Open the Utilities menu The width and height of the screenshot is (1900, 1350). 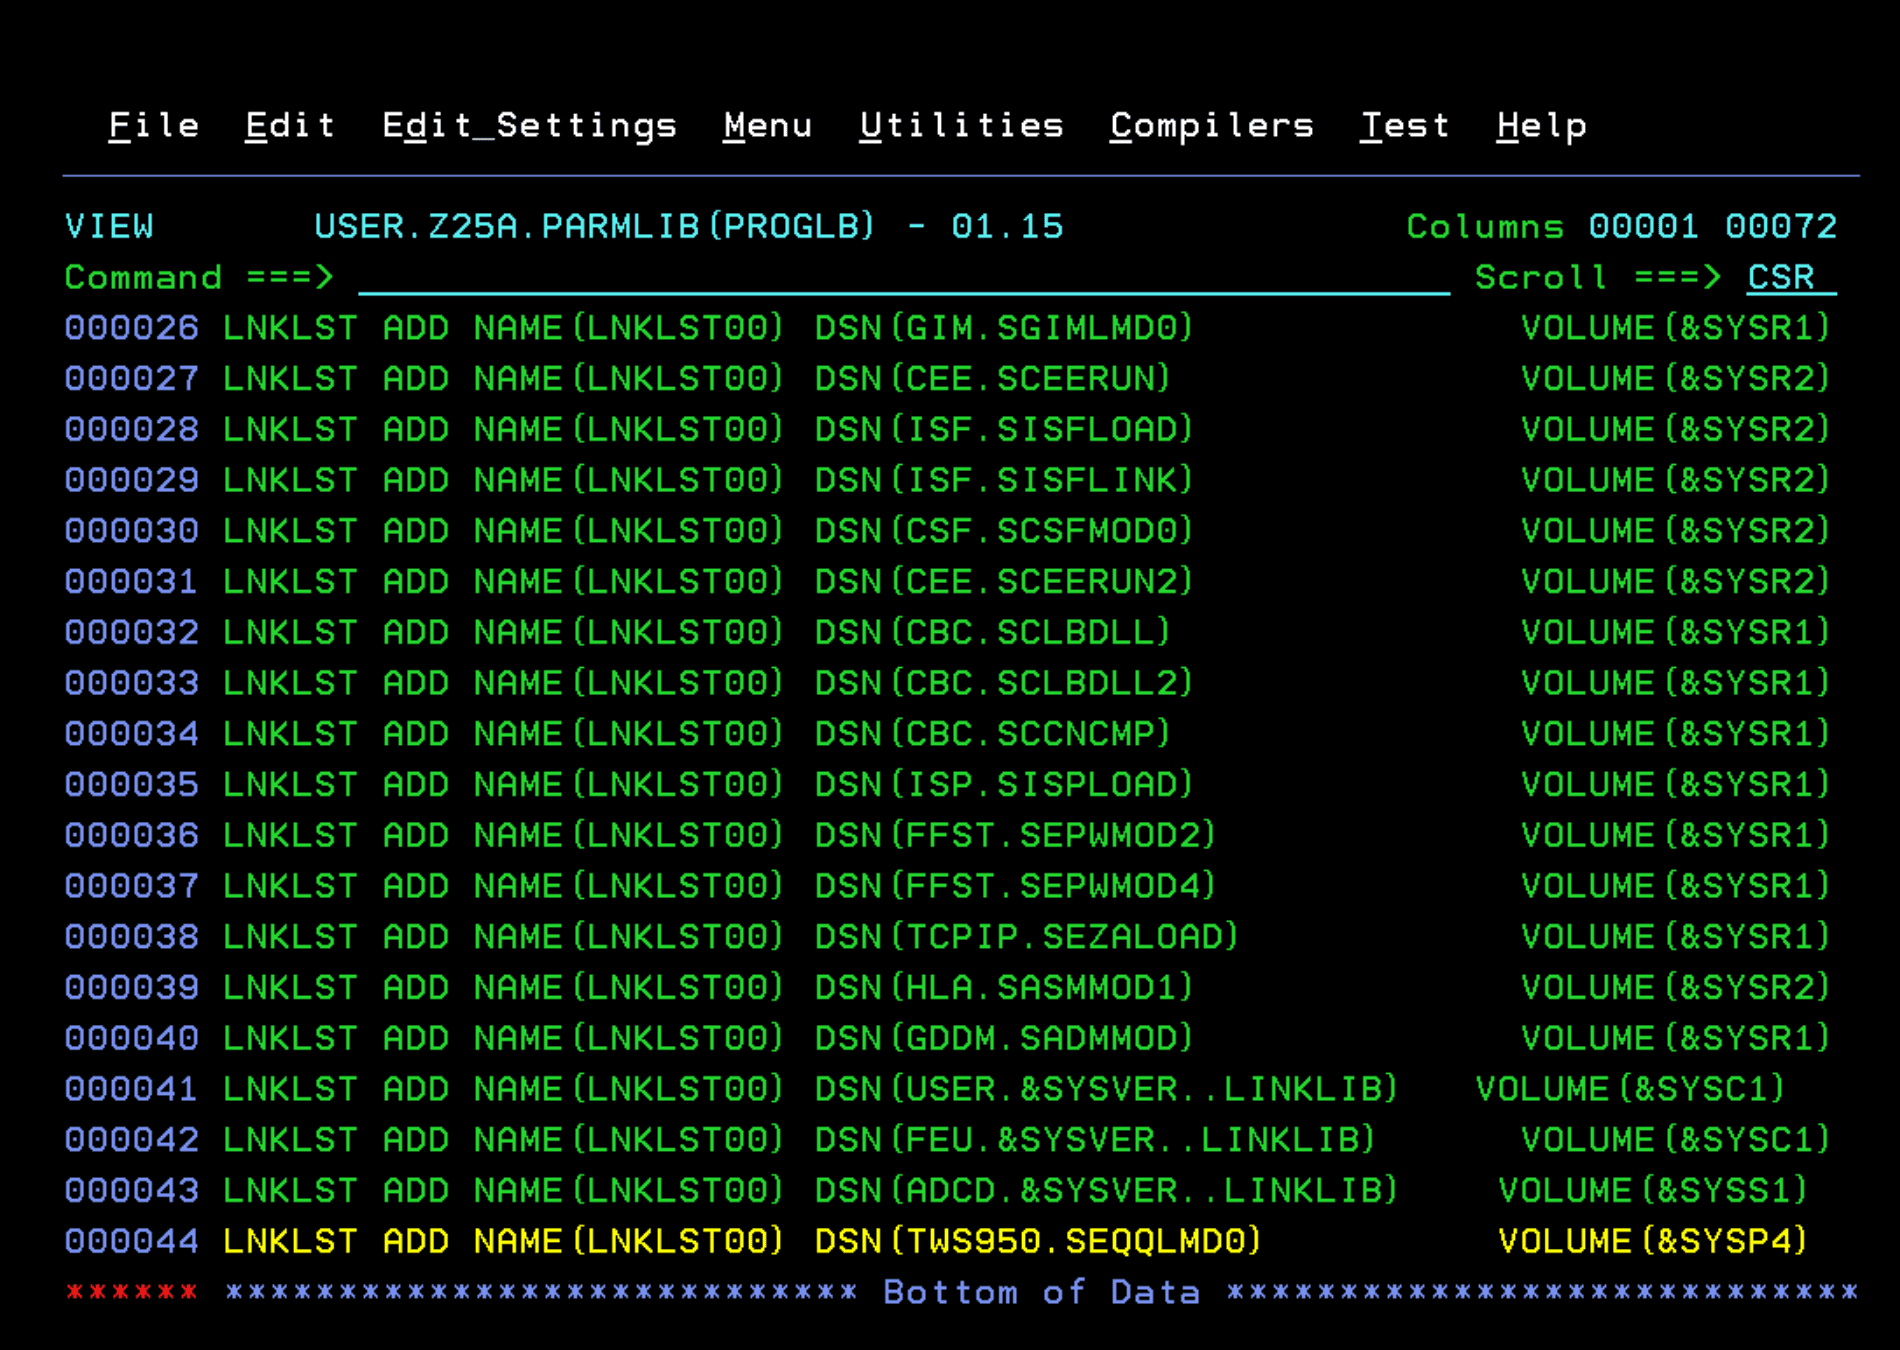click(x=961, y=126)
